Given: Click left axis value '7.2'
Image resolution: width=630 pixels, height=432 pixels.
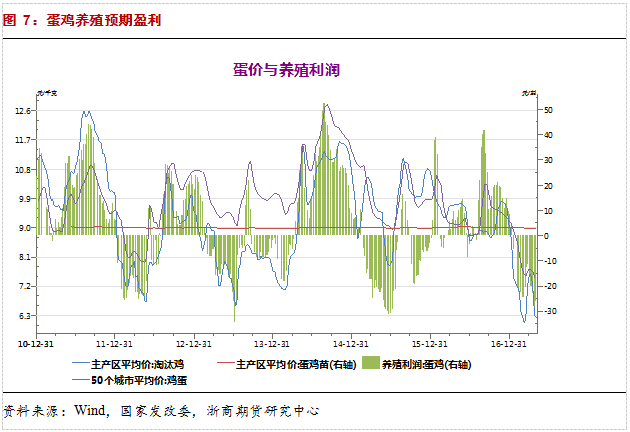Looking at the screenshot, I should [25, 286].
